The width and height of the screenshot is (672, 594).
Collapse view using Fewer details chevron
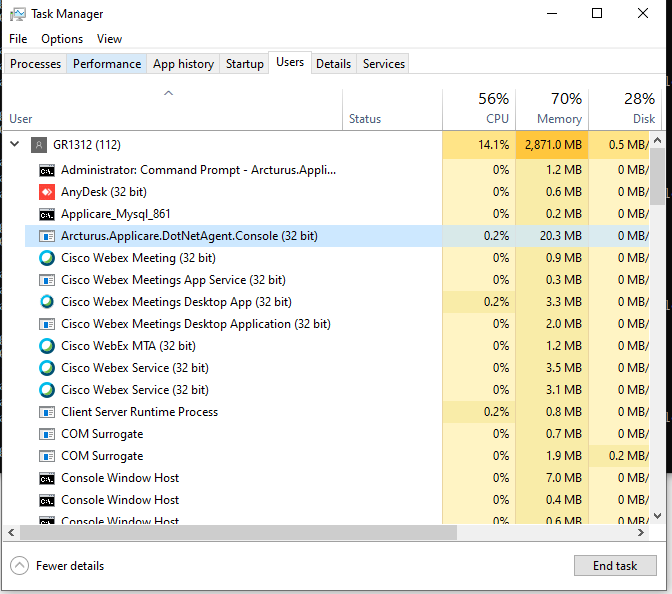20,566
